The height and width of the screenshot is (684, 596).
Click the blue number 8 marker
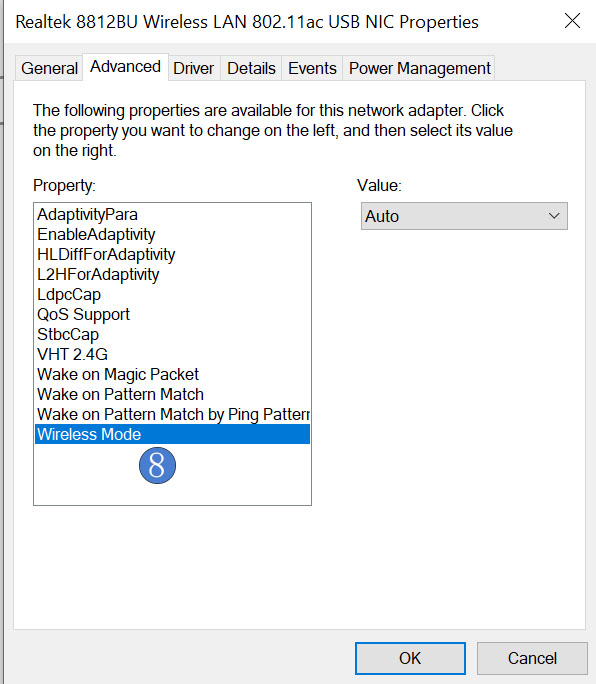pos(158,465)
